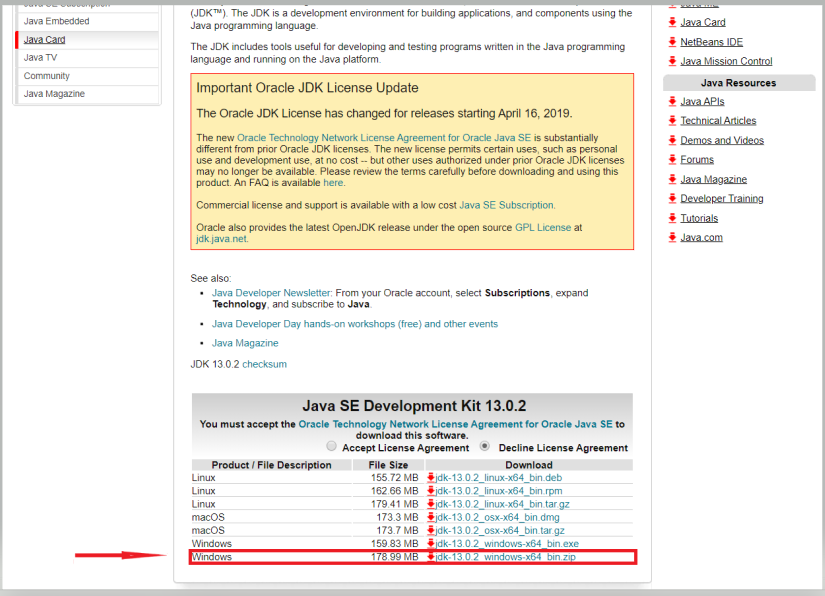Open Java Card link in right sidebar
Viewport: 825px width, 596px height.
703,22
